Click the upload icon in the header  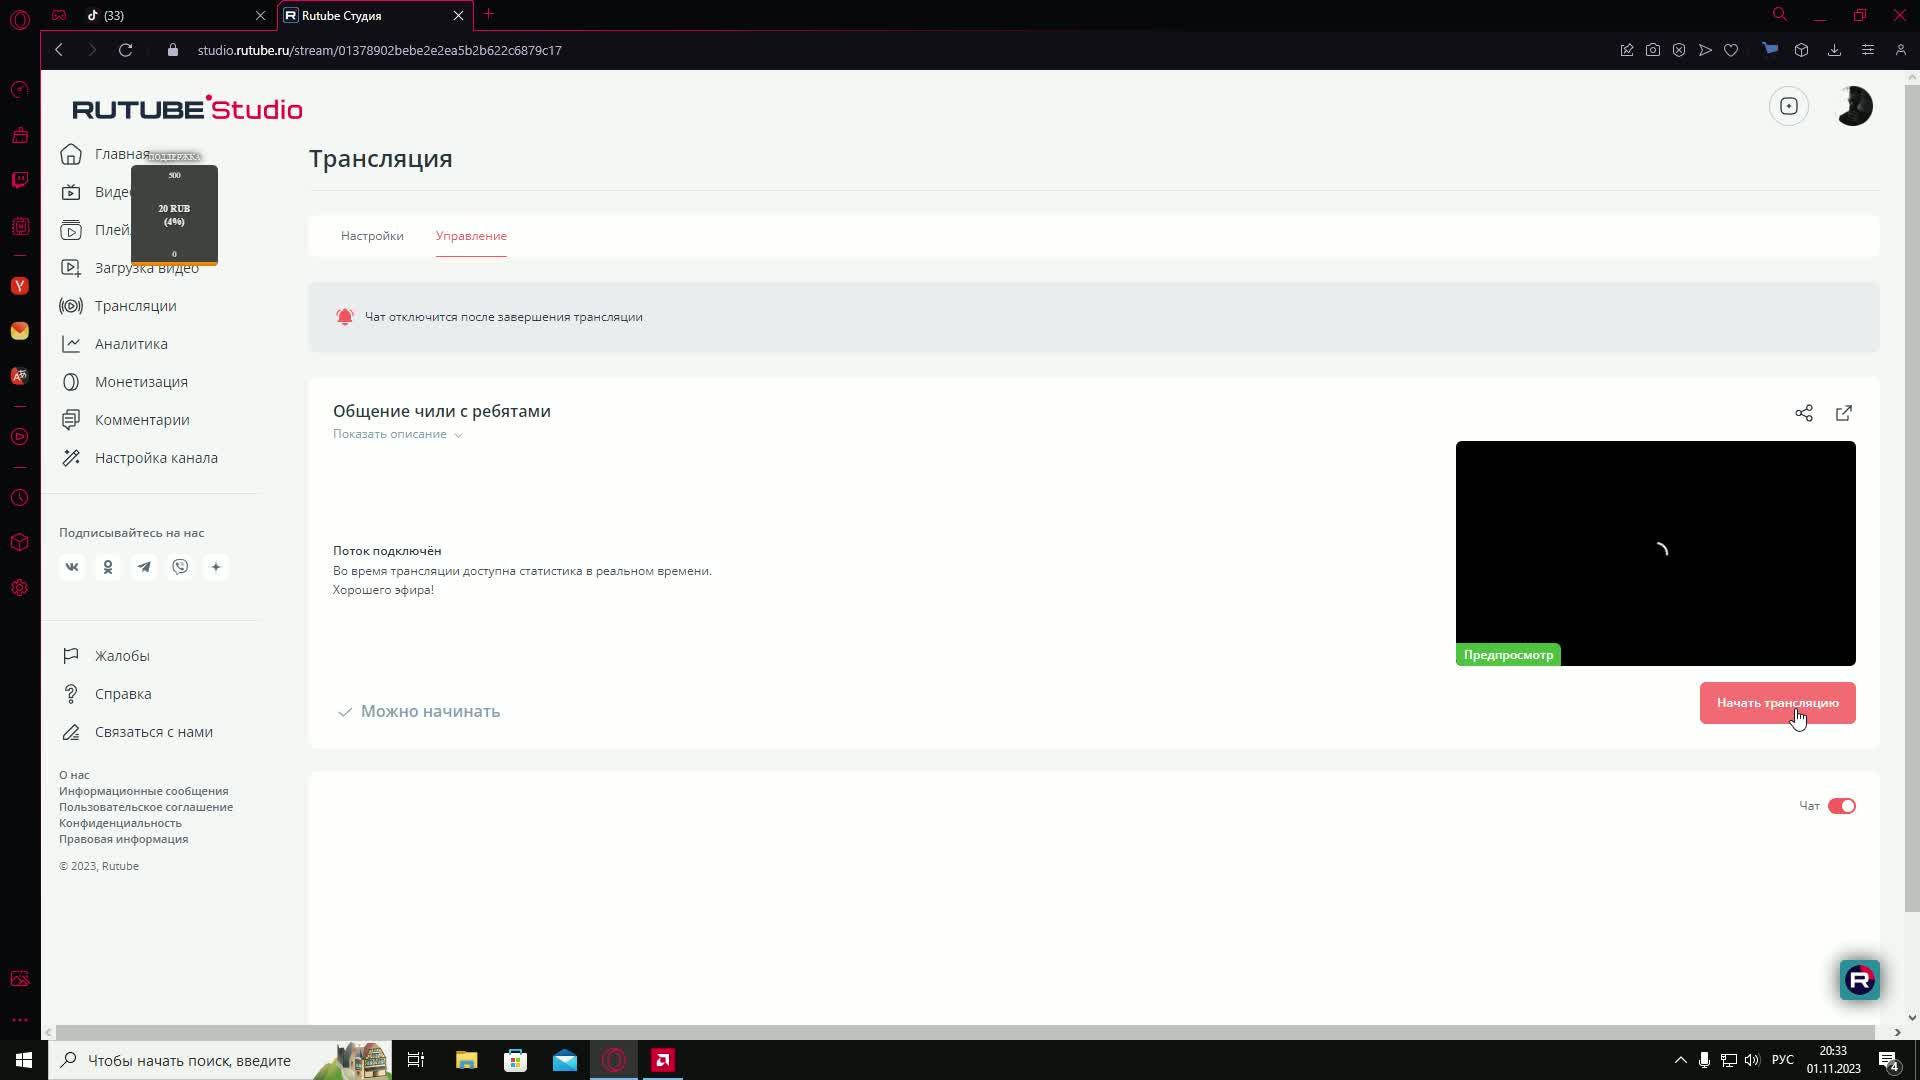pyautogui.click(x=1788, y=106)
